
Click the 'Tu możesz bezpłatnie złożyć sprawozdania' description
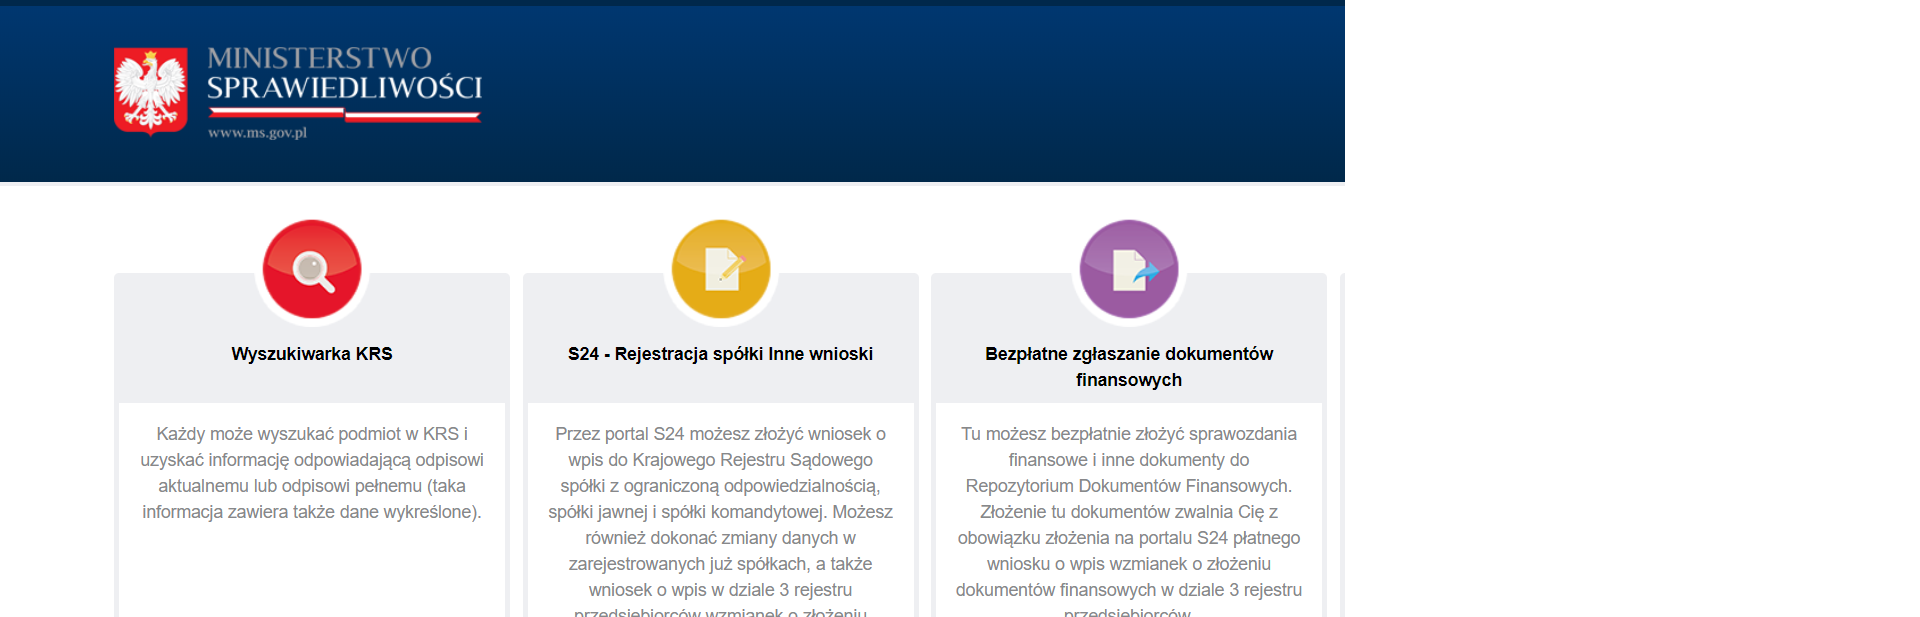pyautogui.click(x=1129, y=520)
